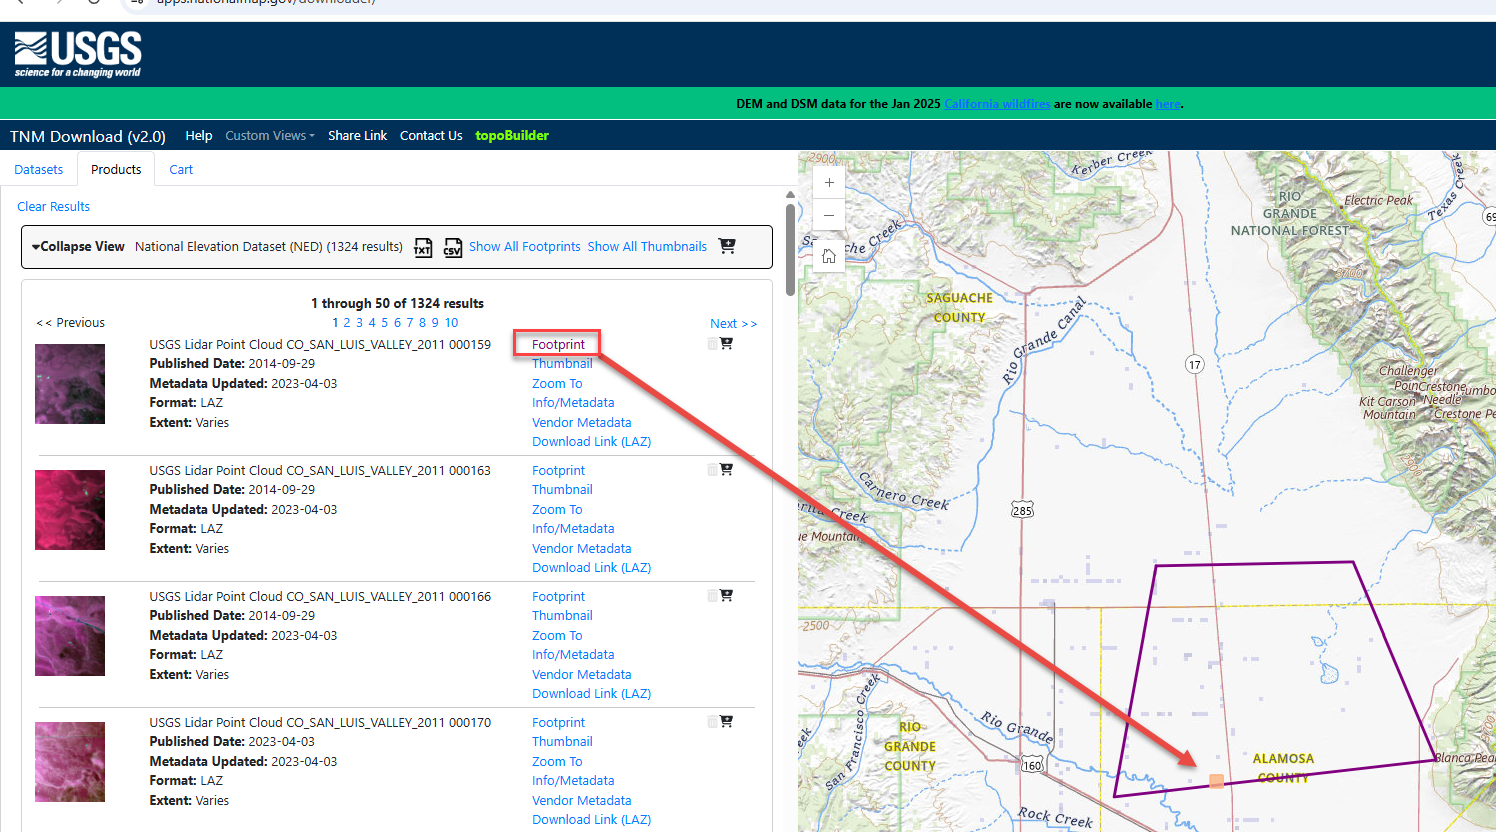This screenshot has height=832, width=1496.
Task: Export results list as TXT file
Action: 423,247
